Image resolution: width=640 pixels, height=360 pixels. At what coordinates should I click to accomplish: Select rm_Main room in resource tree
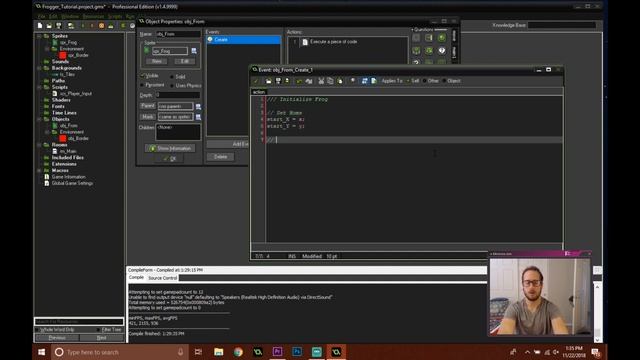click(68, 151)
